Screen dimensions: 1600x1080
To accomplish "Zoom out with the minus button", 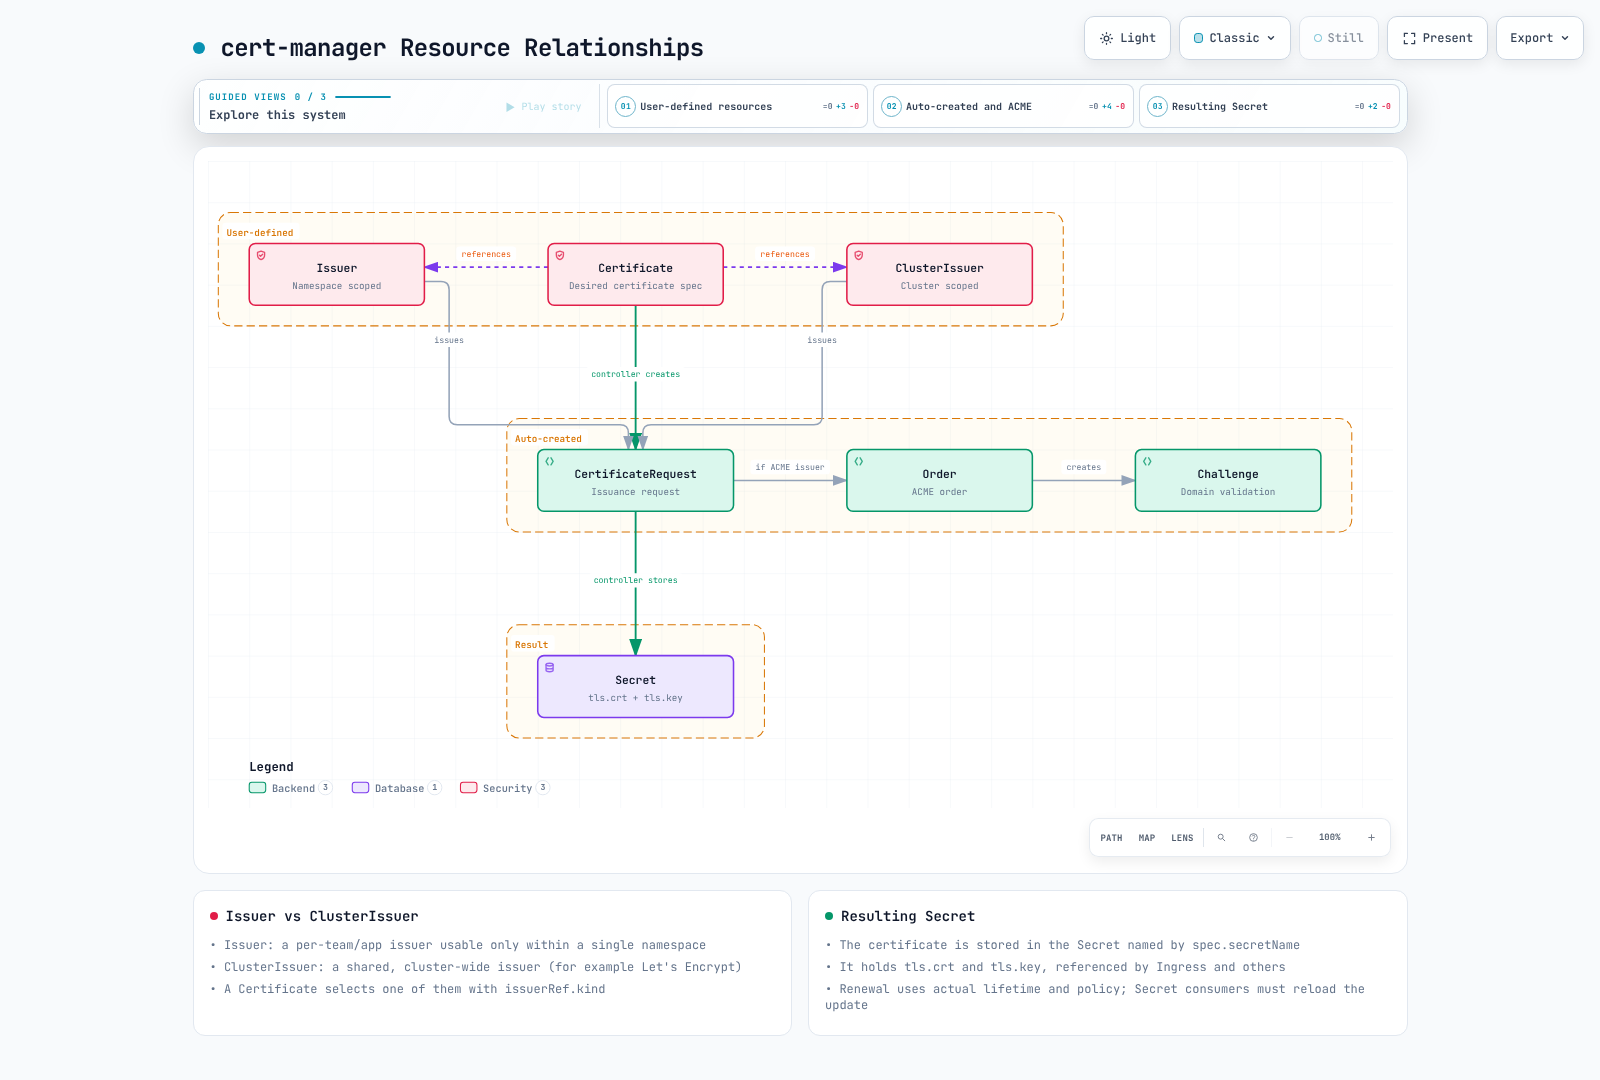I will [1290, 838].
